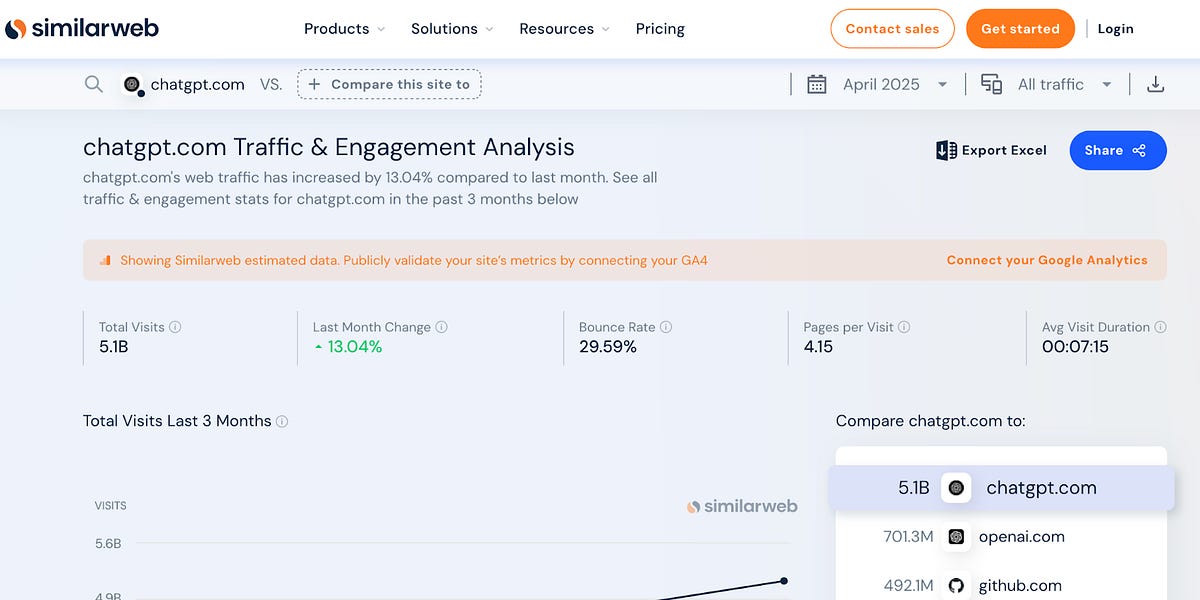Click the Export Excel button

[x=991, y=150]
